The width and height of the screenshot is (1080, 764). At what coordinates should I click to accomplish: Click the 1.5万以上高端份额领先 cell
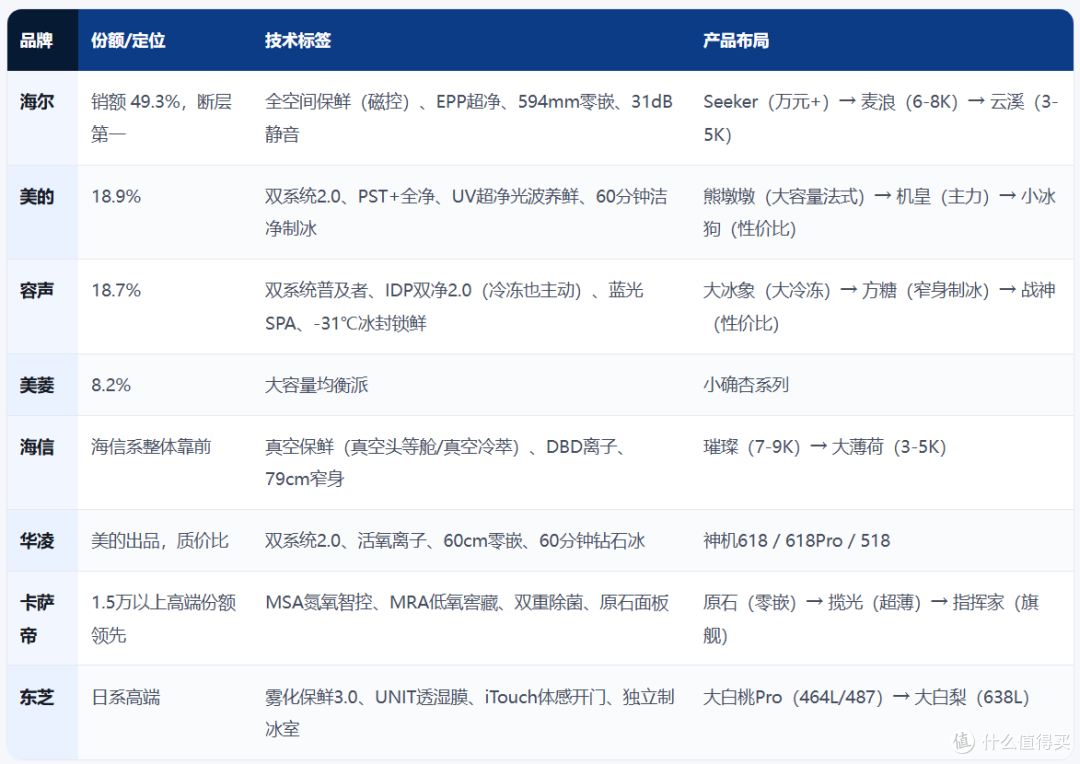(165, 618)
